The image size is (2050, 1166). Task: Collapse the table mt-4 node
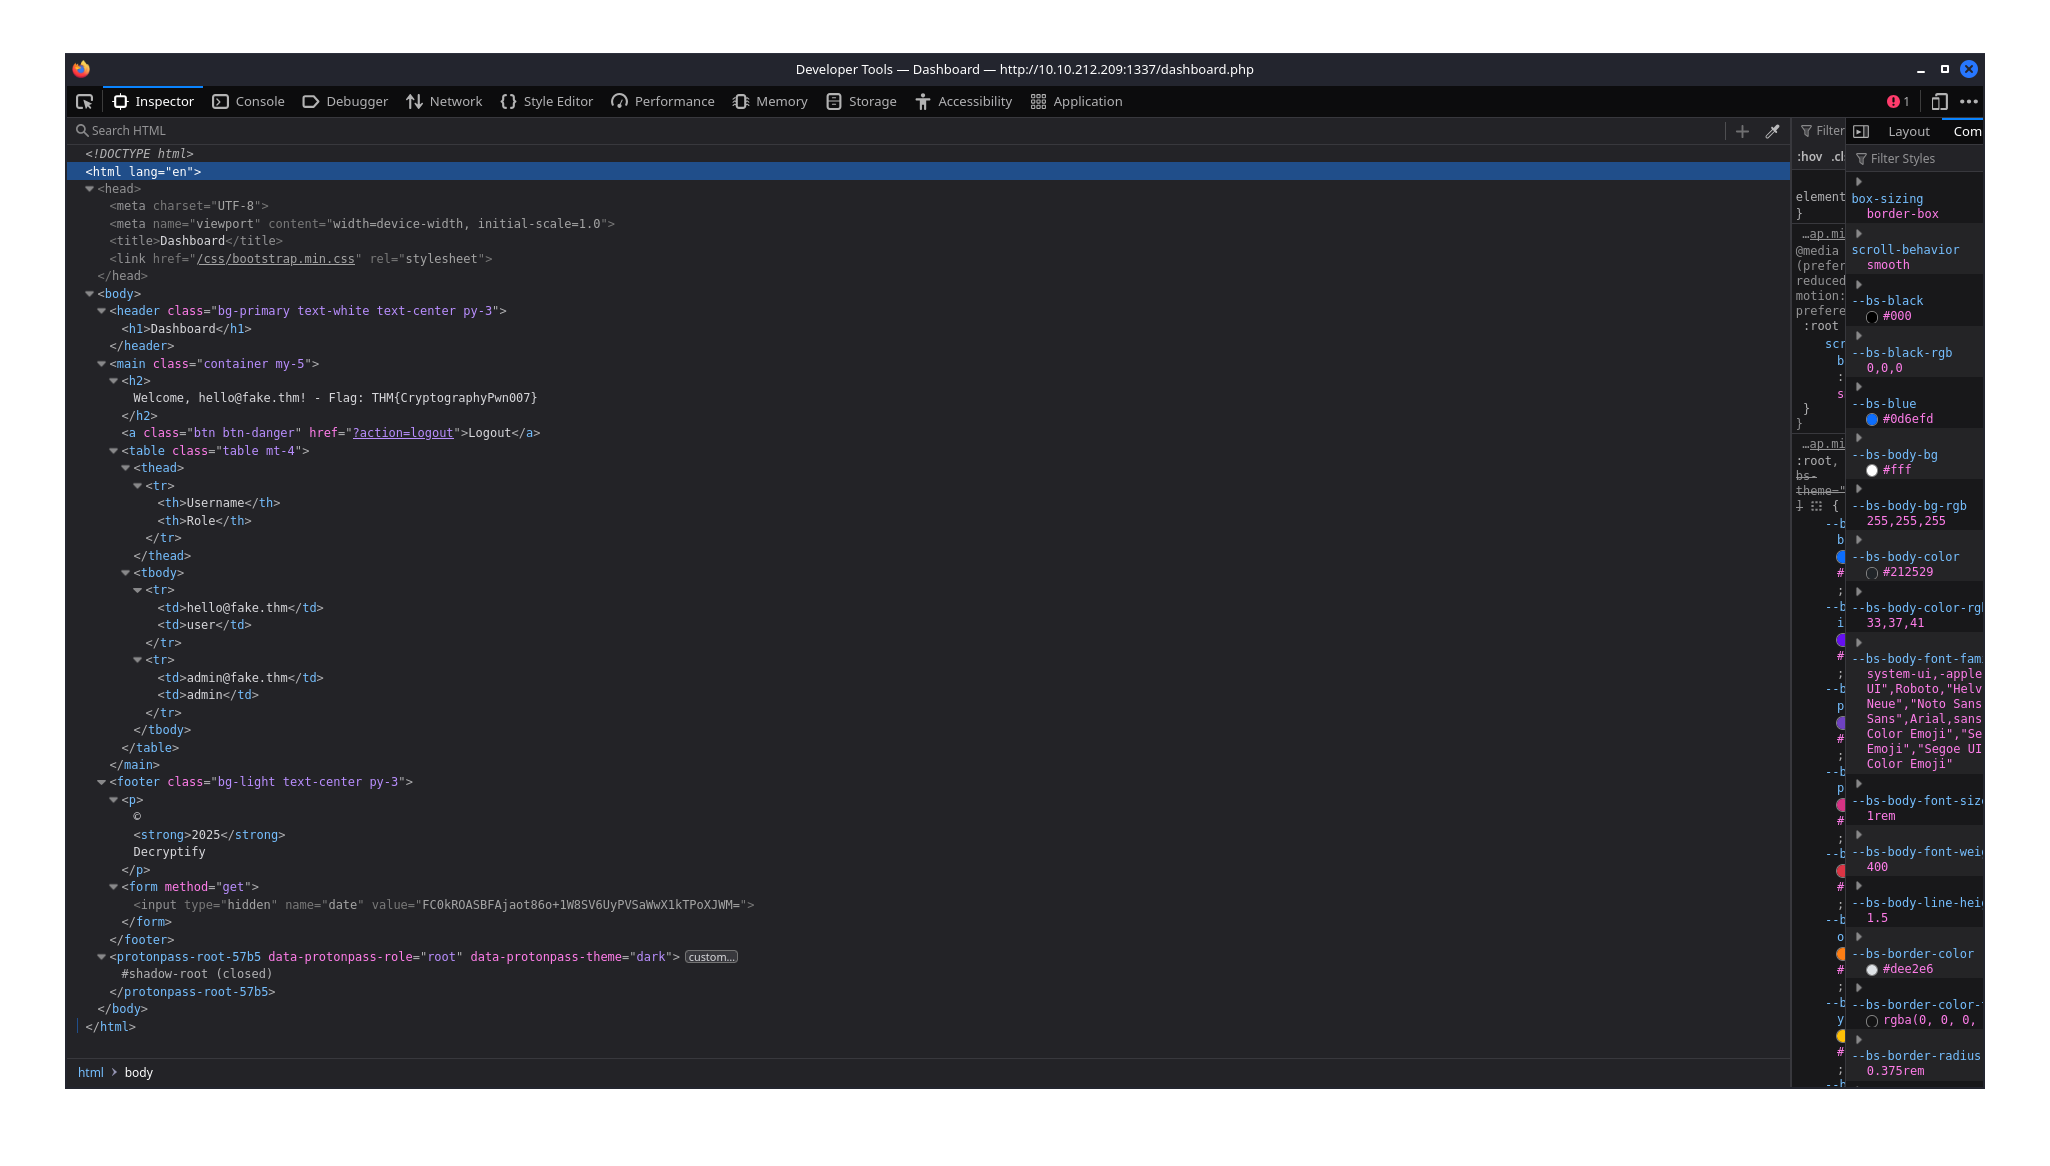coord(113,451)
